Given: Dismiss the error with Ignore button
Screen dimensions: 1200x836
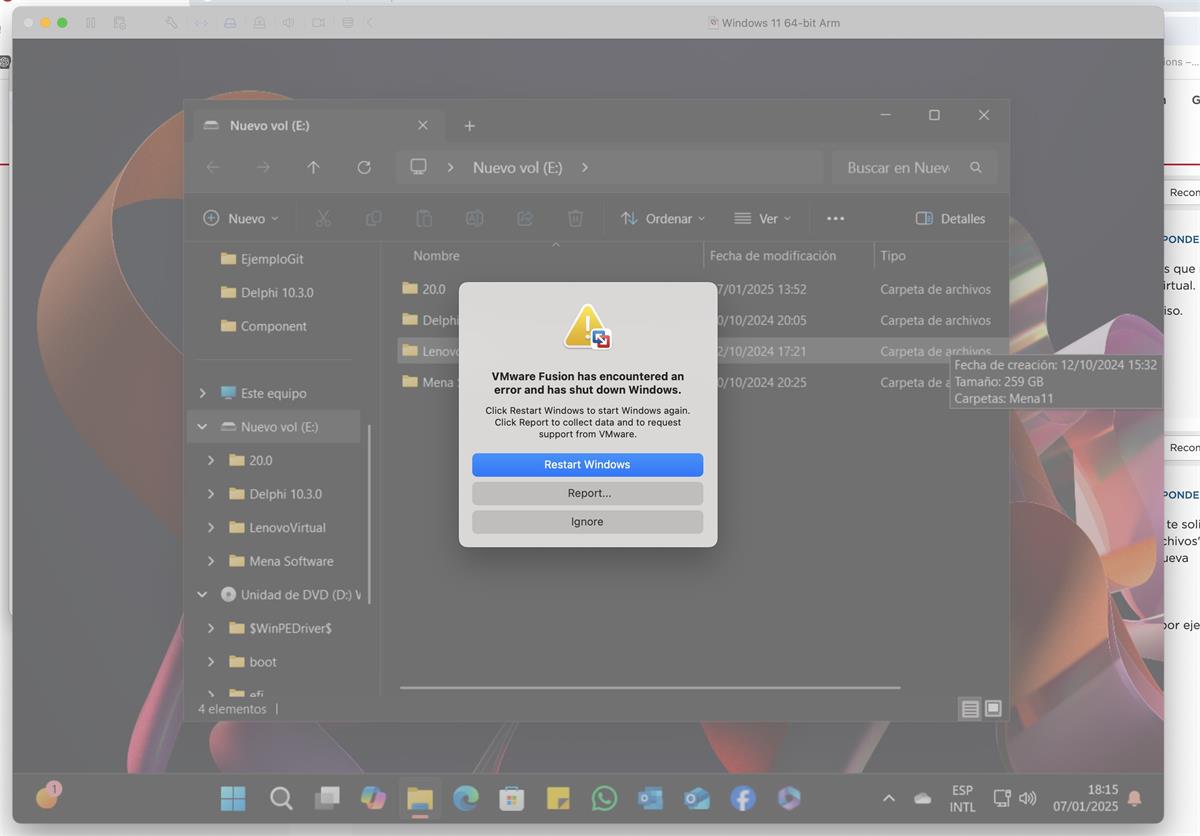Looking at the screenshot, I should [x=587, y=522].
